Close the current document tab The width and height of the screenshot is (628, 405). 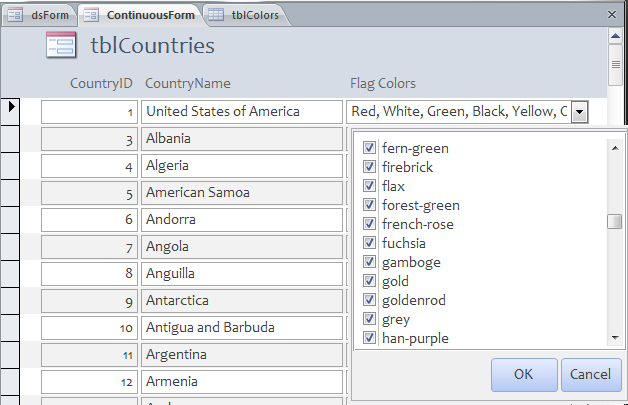(x=612, y=15)
